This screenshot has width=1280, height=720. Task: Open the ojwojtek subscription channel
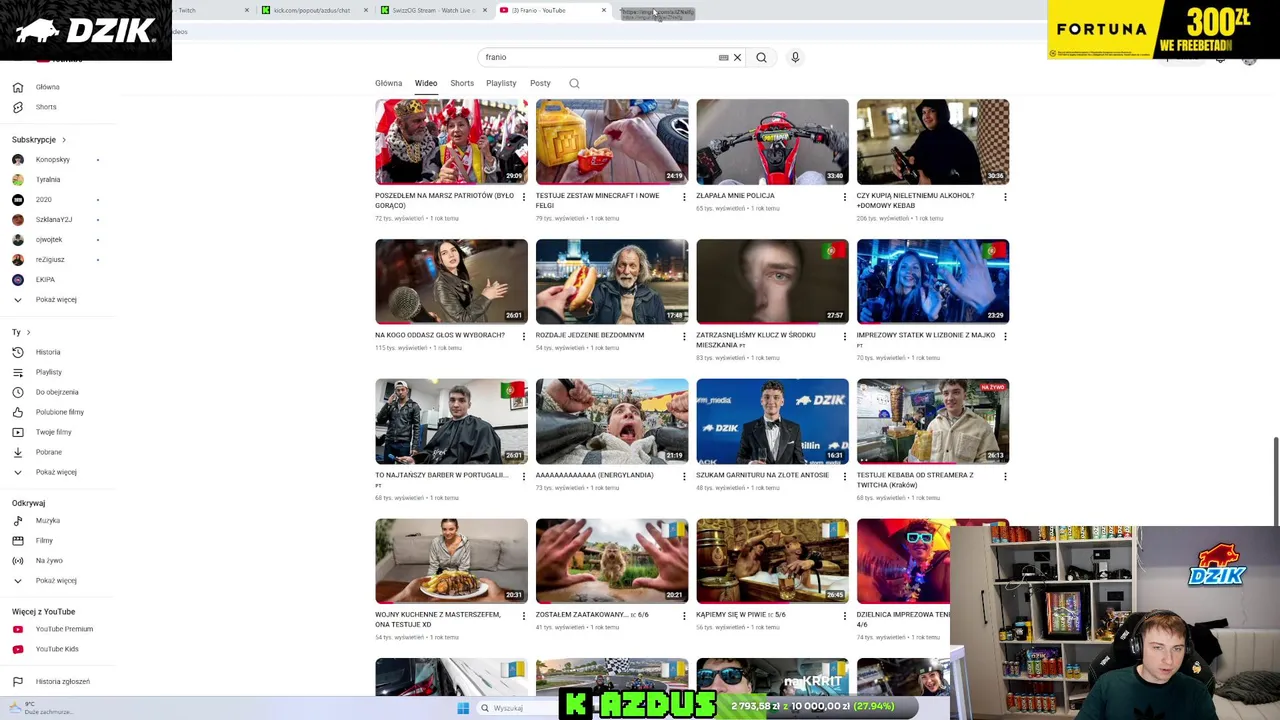[49, 239]
